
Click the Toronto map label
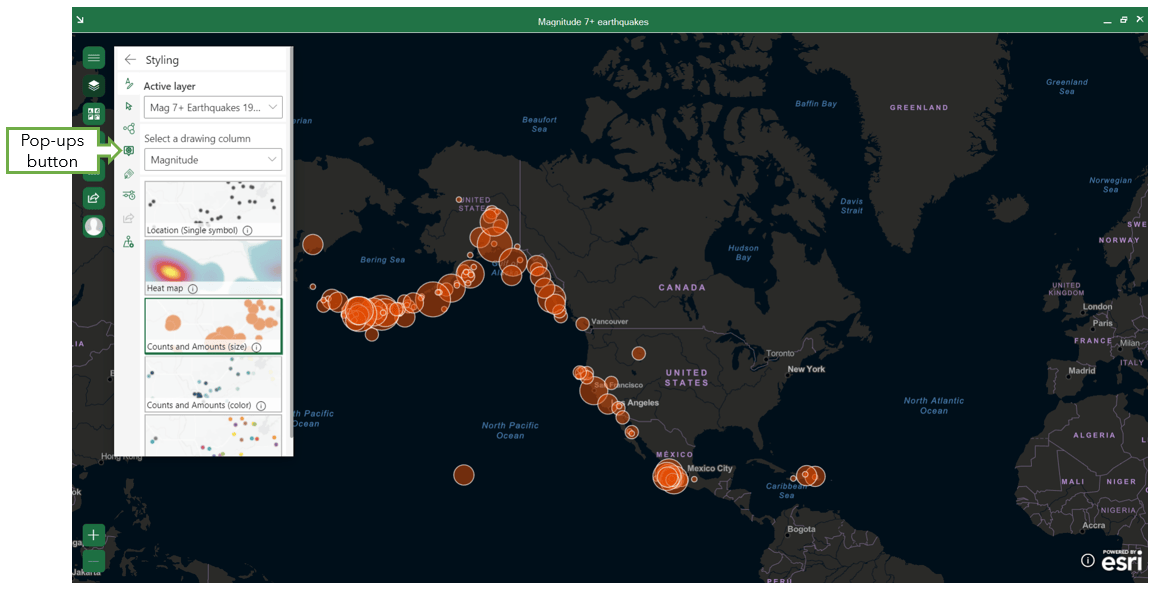tap(780, 354)
